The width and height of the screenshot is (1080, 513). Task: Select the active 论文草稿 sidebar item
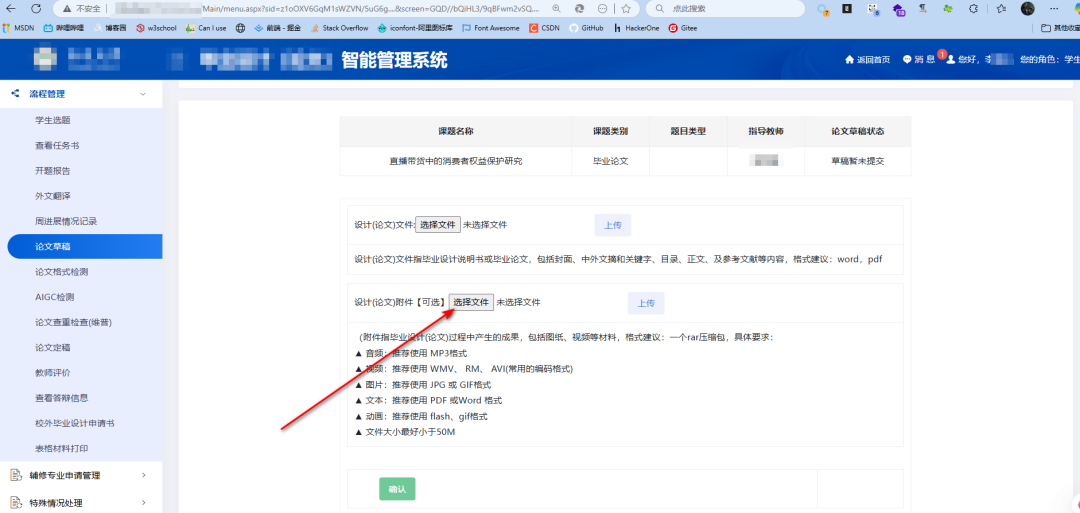pos(85,247)
